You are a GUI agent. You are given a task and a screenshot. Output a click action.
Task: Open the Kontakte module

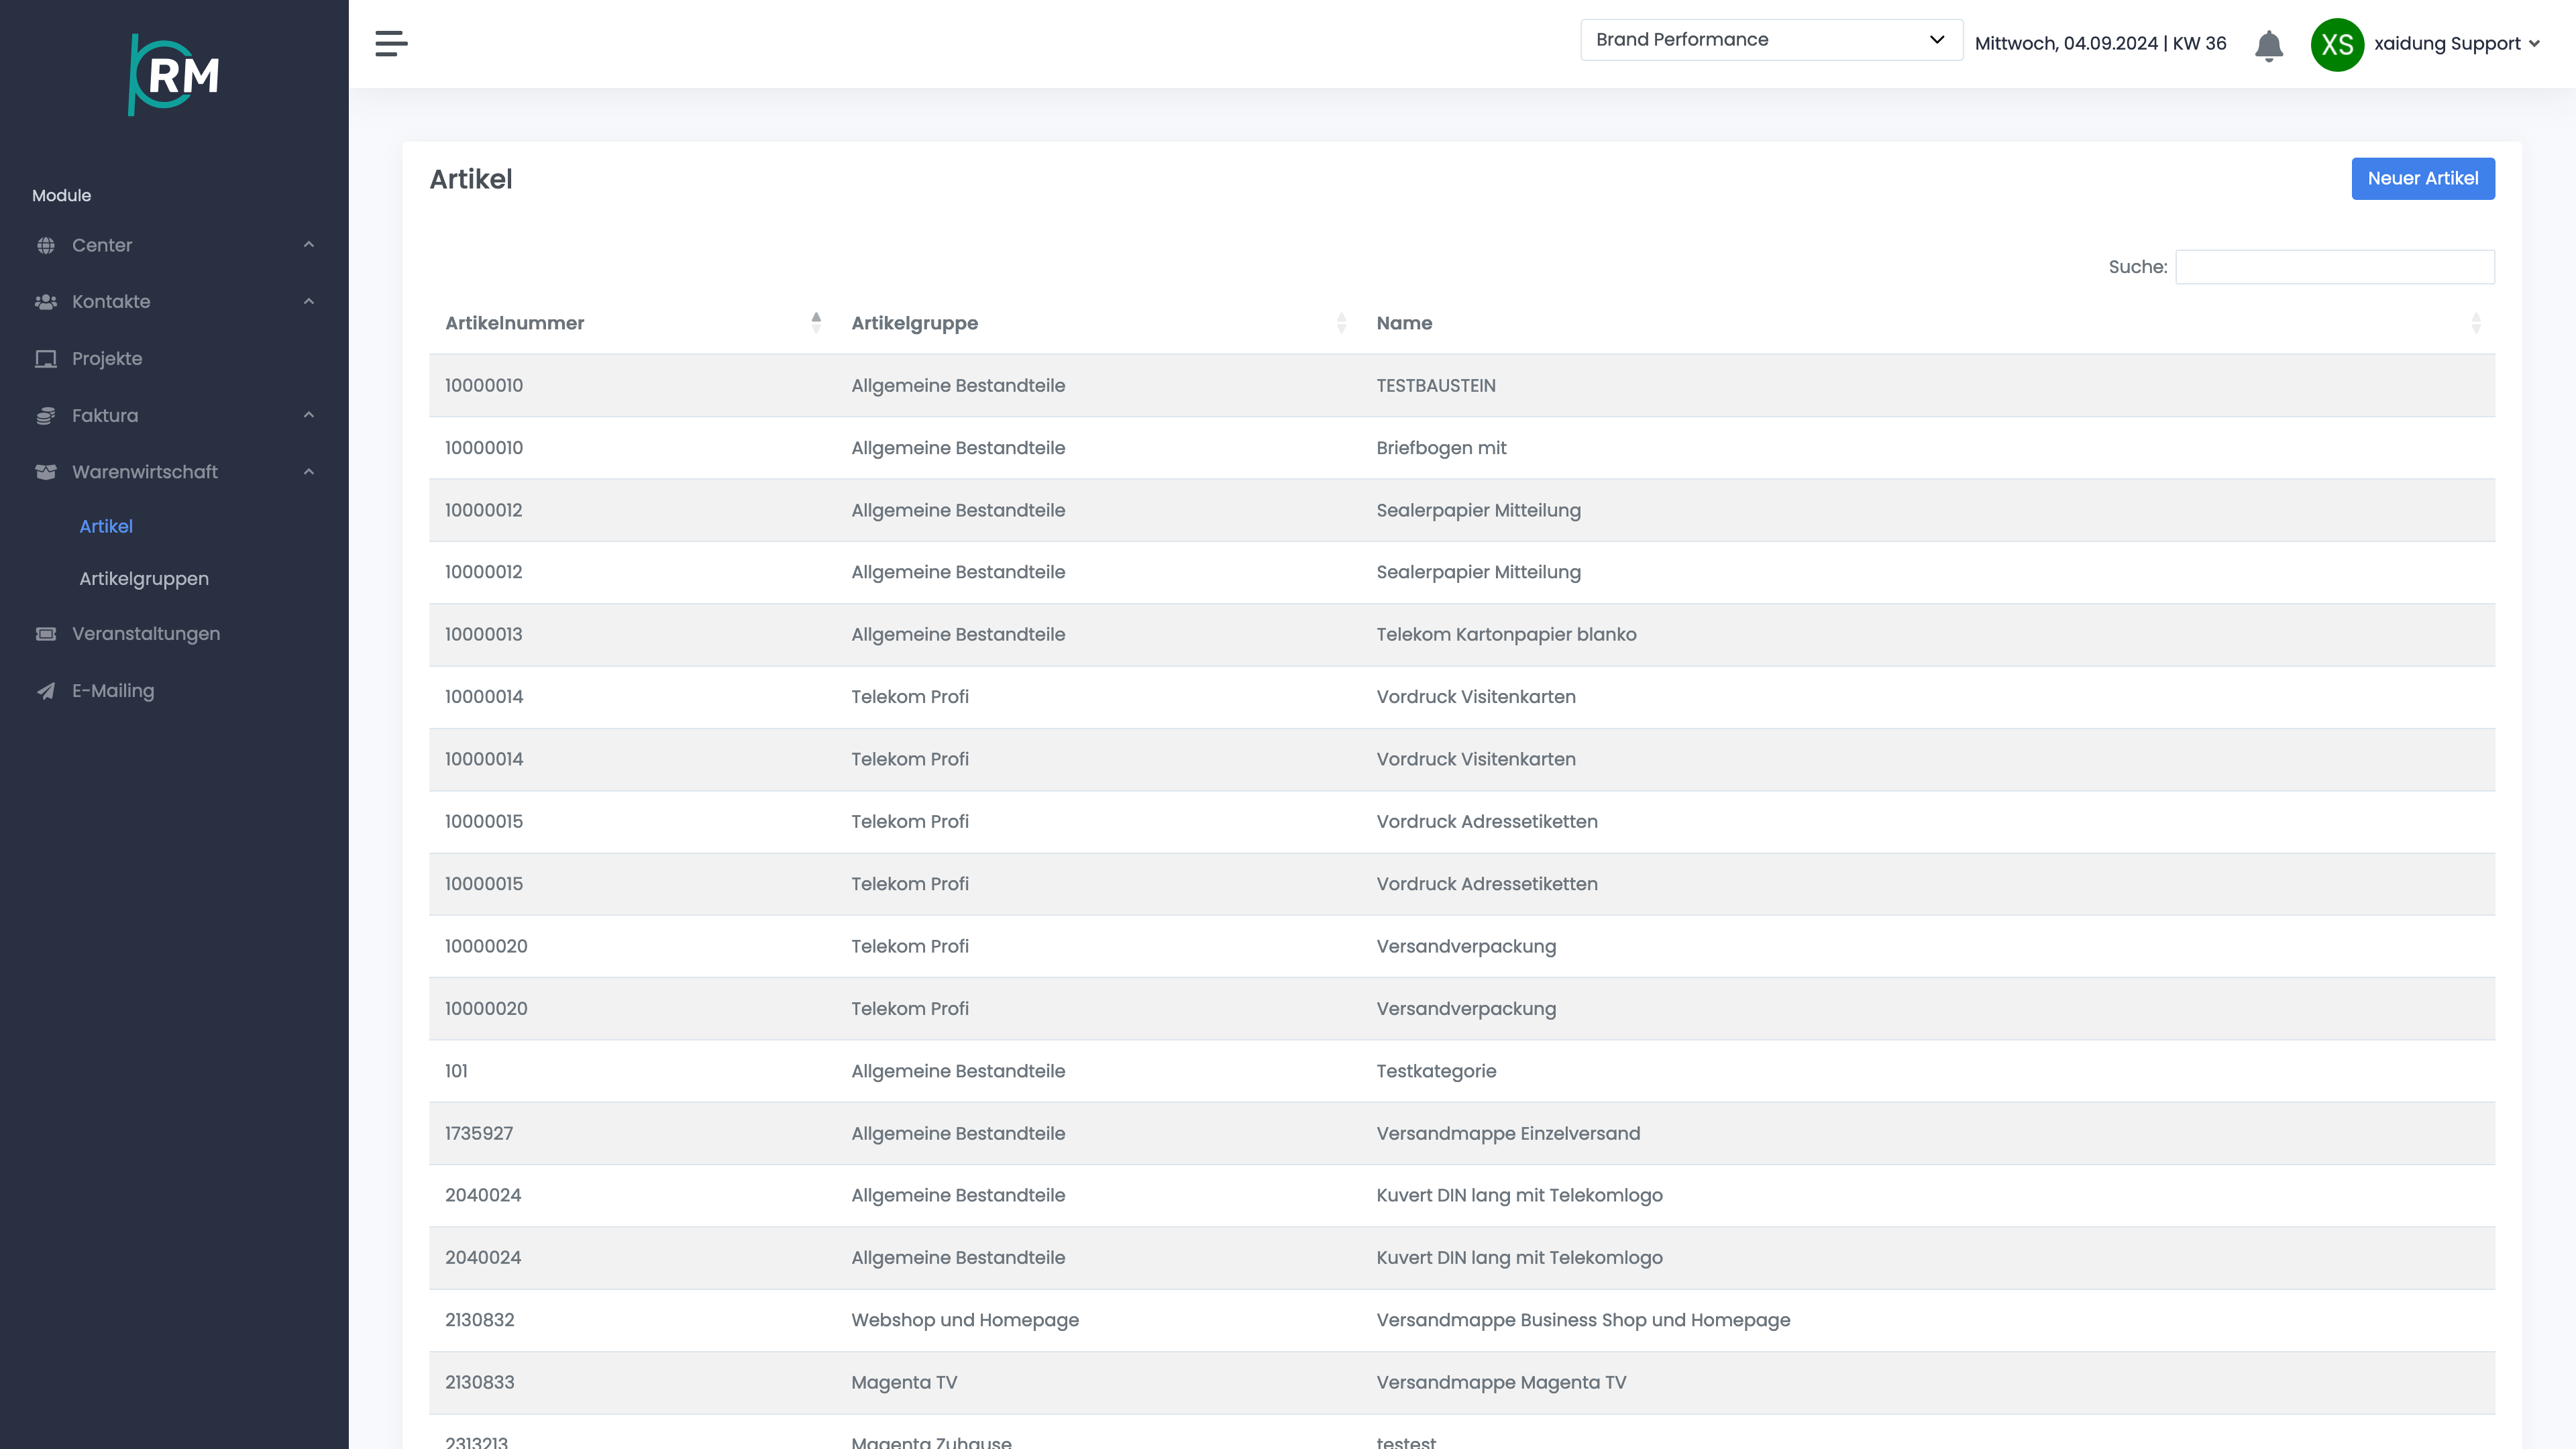tap(111, 302)
